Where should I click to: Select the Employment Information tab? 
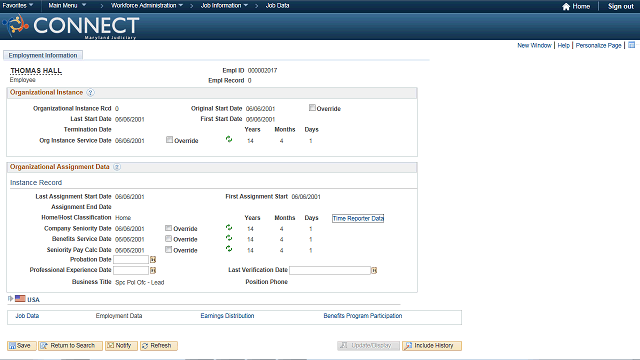[x=43, y=55]
